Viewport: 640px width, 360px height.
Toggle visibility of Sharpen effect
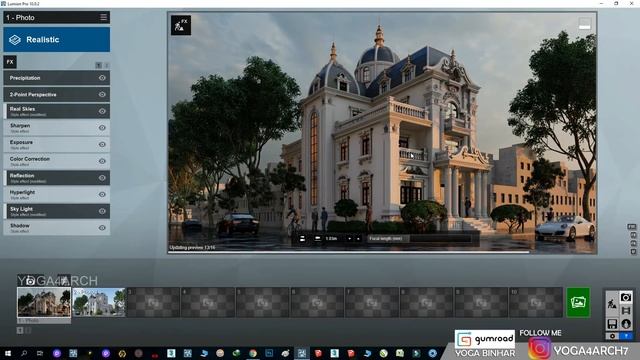102,128
